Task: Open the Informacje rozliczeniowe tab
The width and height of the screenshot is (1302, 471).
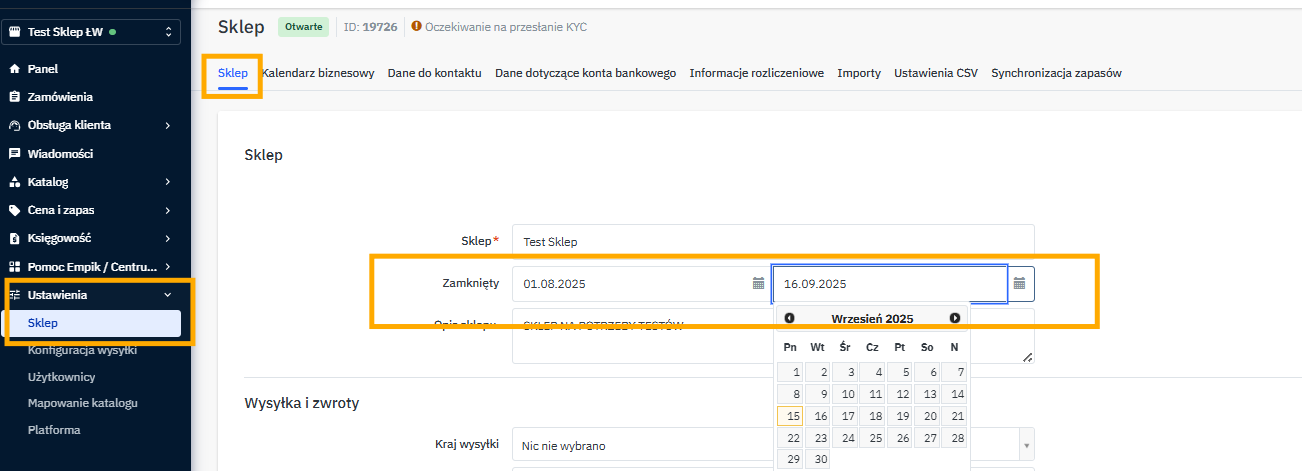Action: tap(756, 73)
